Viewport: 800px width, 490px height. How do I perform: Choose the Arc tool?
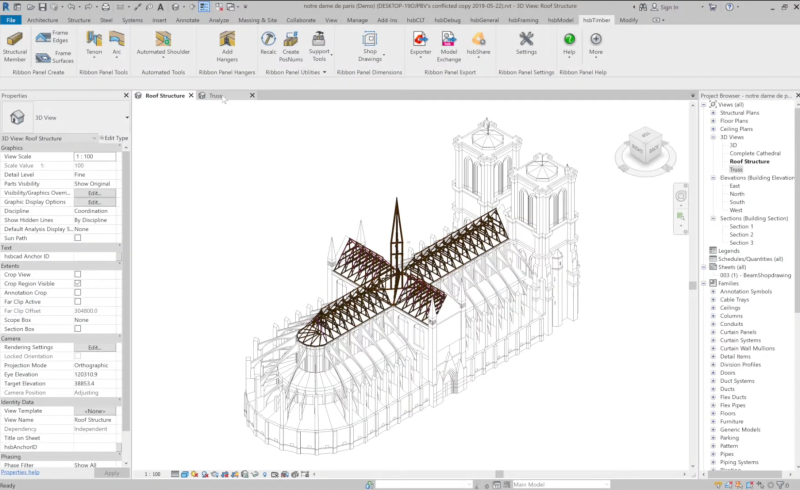(117, 43)
